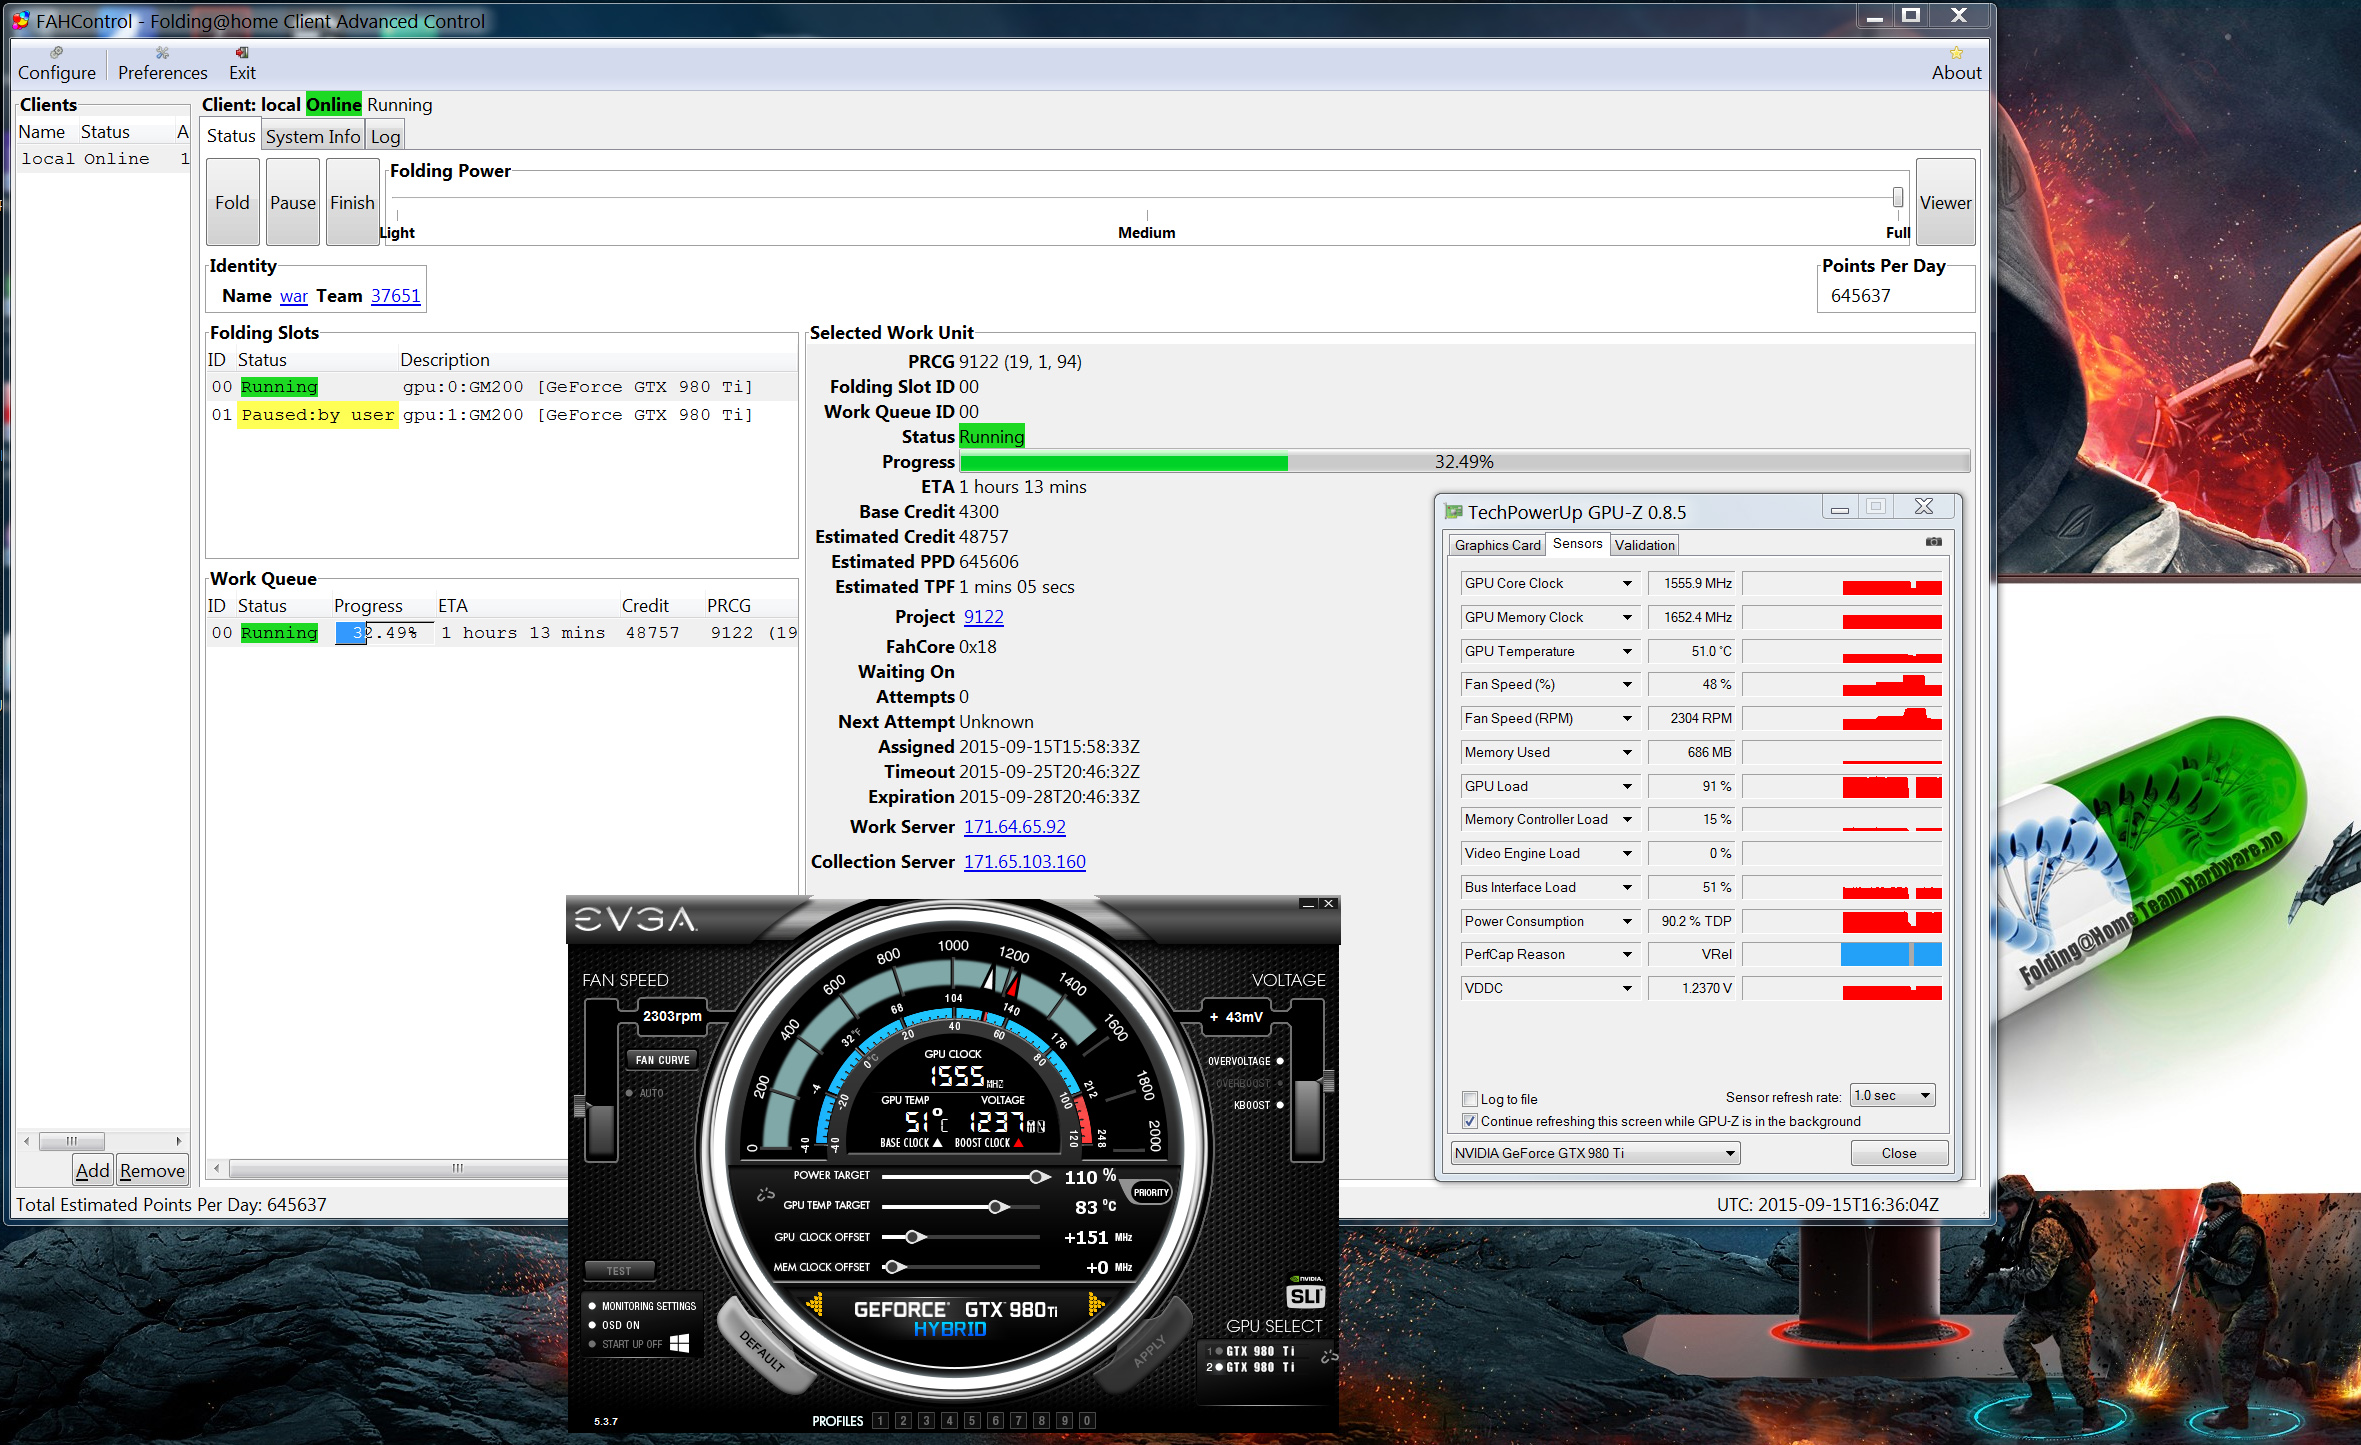
Task: Open GPU Memory Clock sensor dropdown
Action: pos(1627,617)
